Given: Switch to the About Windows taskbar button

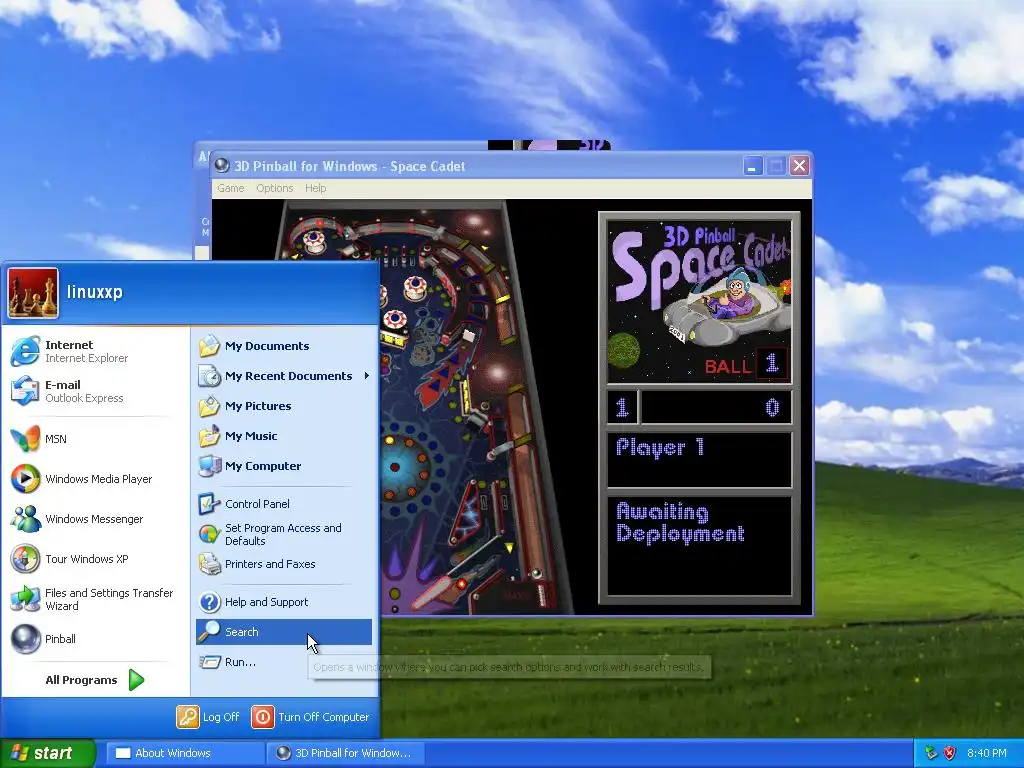Looking at the screenshot, I should point(185,753).
